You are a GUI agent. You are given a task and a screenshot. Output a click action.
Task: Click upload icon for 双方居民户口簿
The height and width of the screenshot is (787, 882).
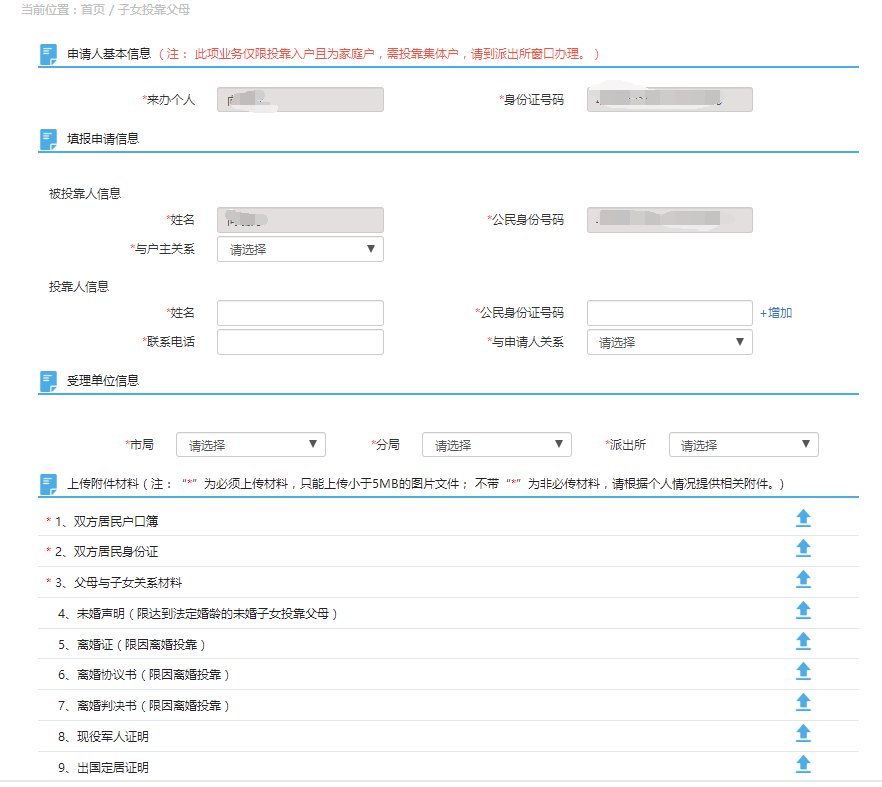tap(802, 518)
